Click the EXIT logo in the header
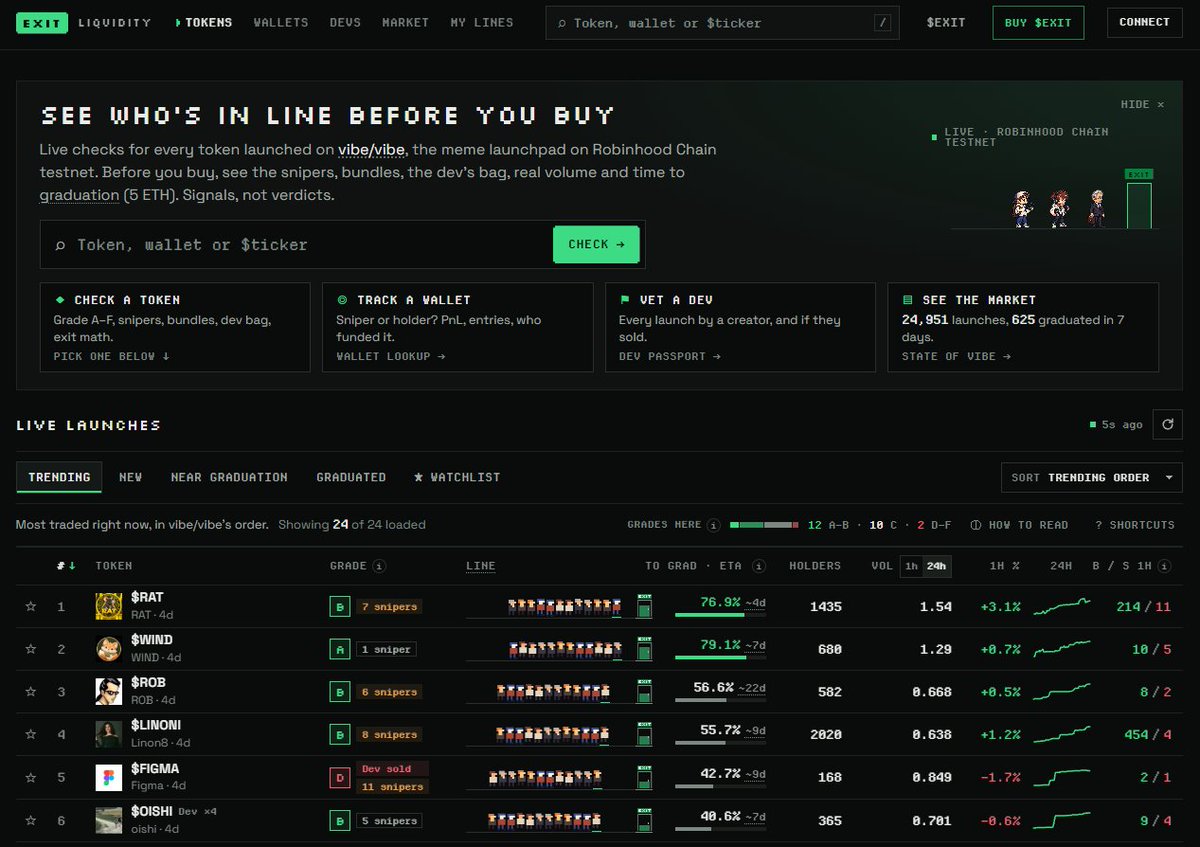The width and height of the screenshot is (1200, 847). (x=41, y=23)
